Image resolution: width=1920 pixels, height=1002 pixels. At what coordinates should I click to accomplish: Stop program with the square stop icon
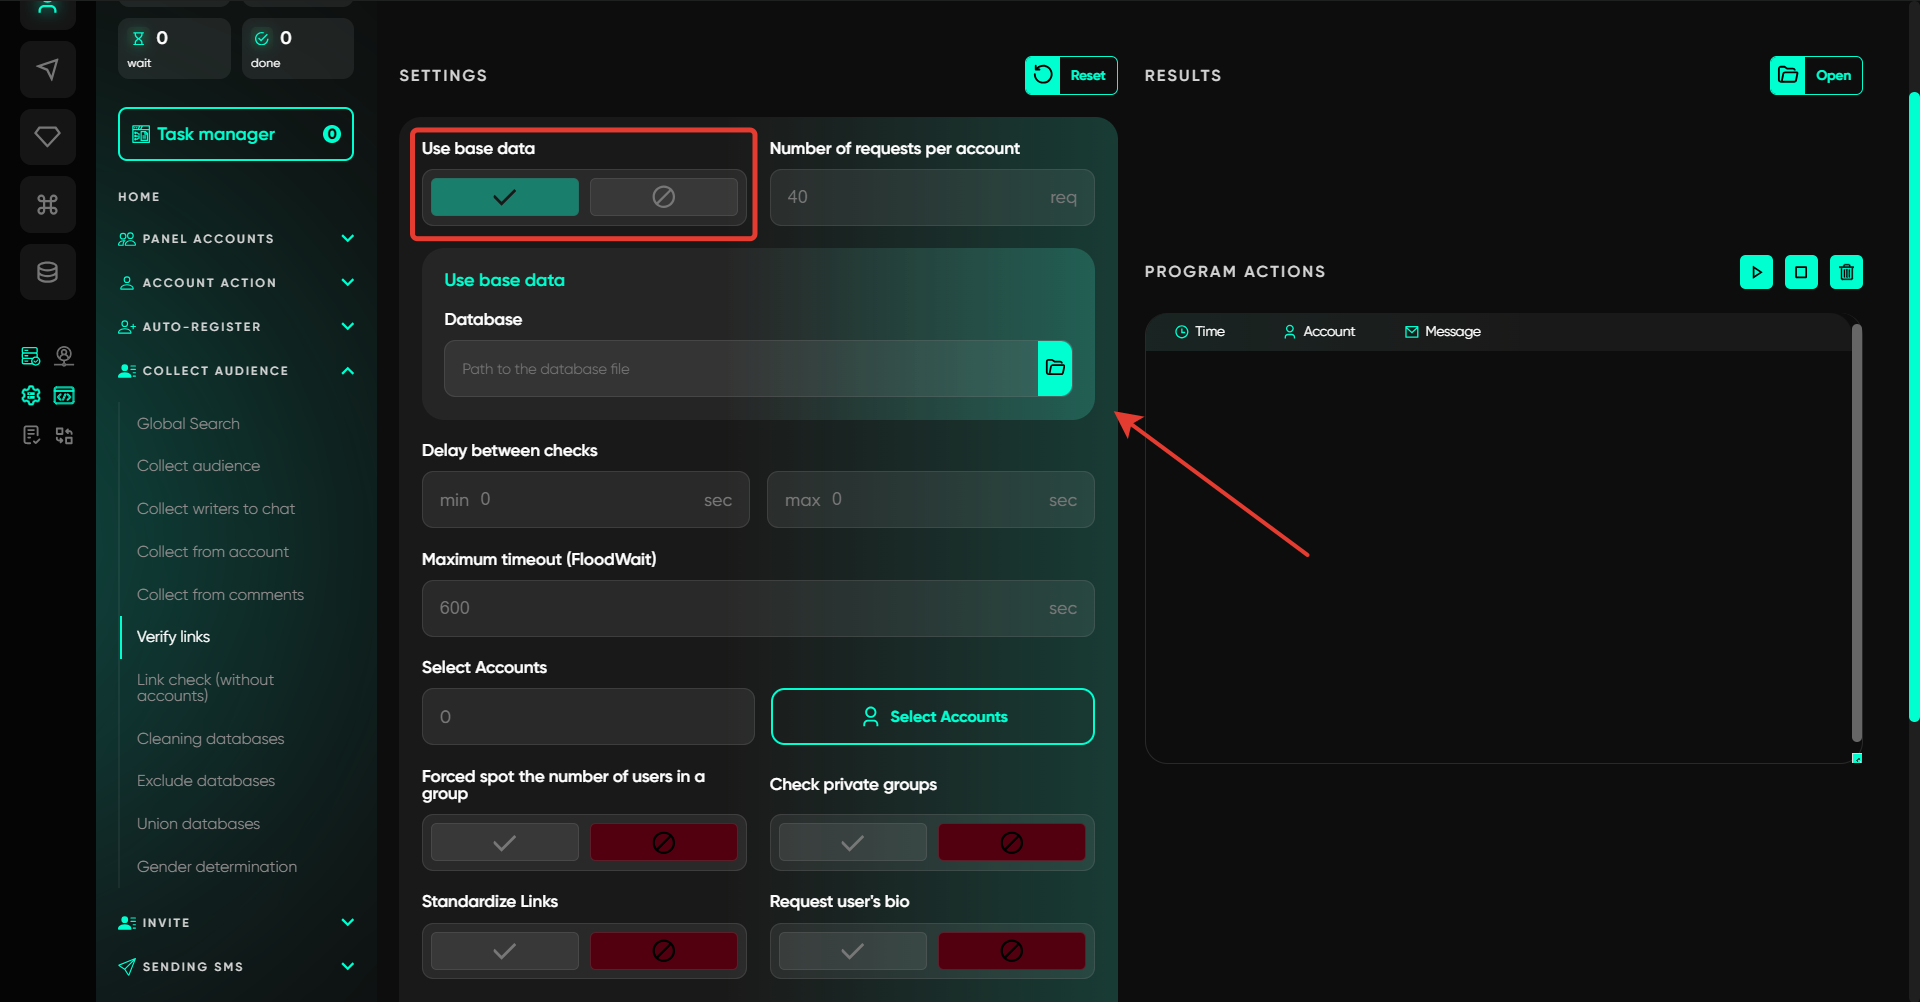click(x=1801, y=272)
